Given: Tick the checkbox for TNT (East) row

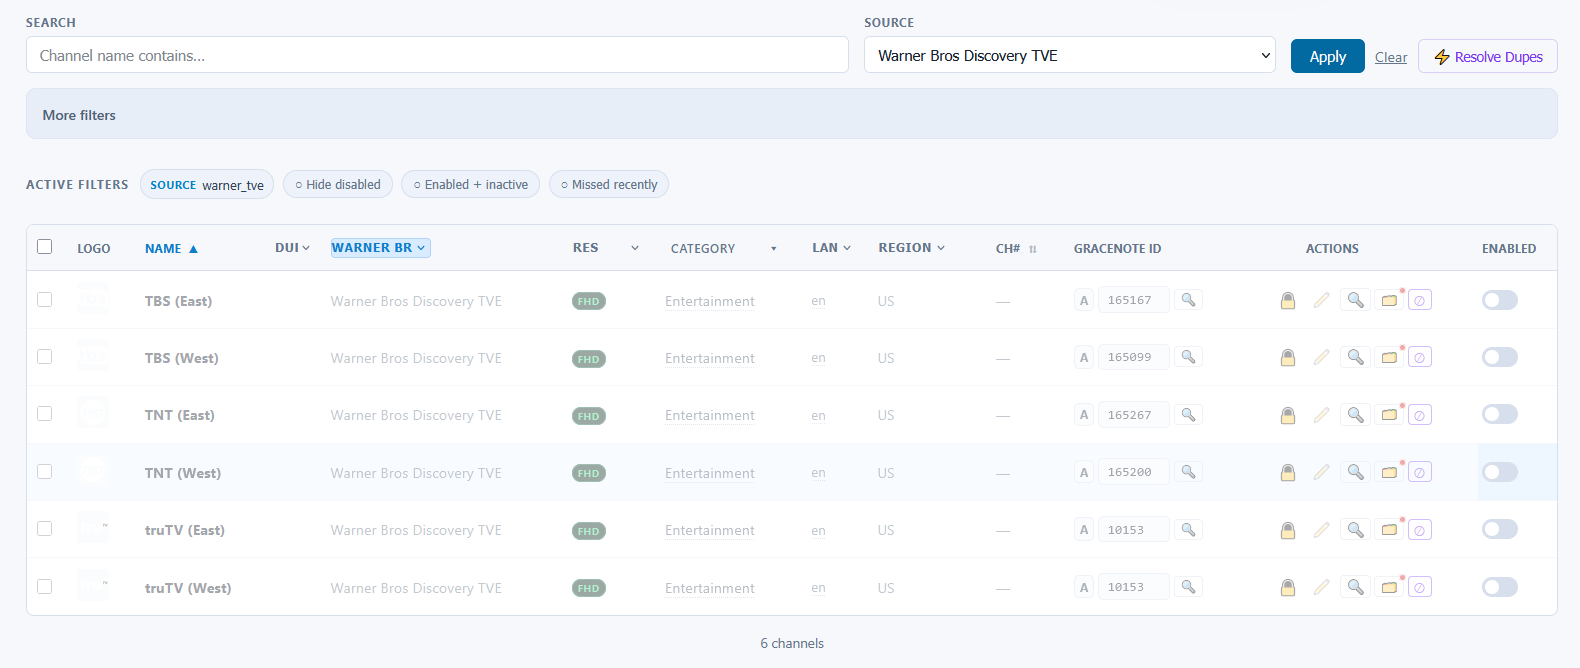Looking at the screenshot, I should [45, 413].
